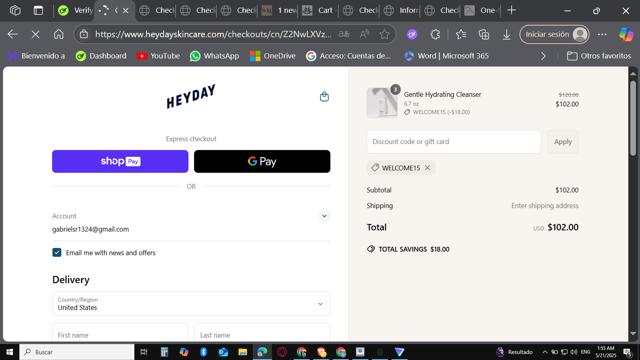This screenshot has width=640, height=360.
Task: Open the Otros favoritos folder
Action: (x=599, y=56)
